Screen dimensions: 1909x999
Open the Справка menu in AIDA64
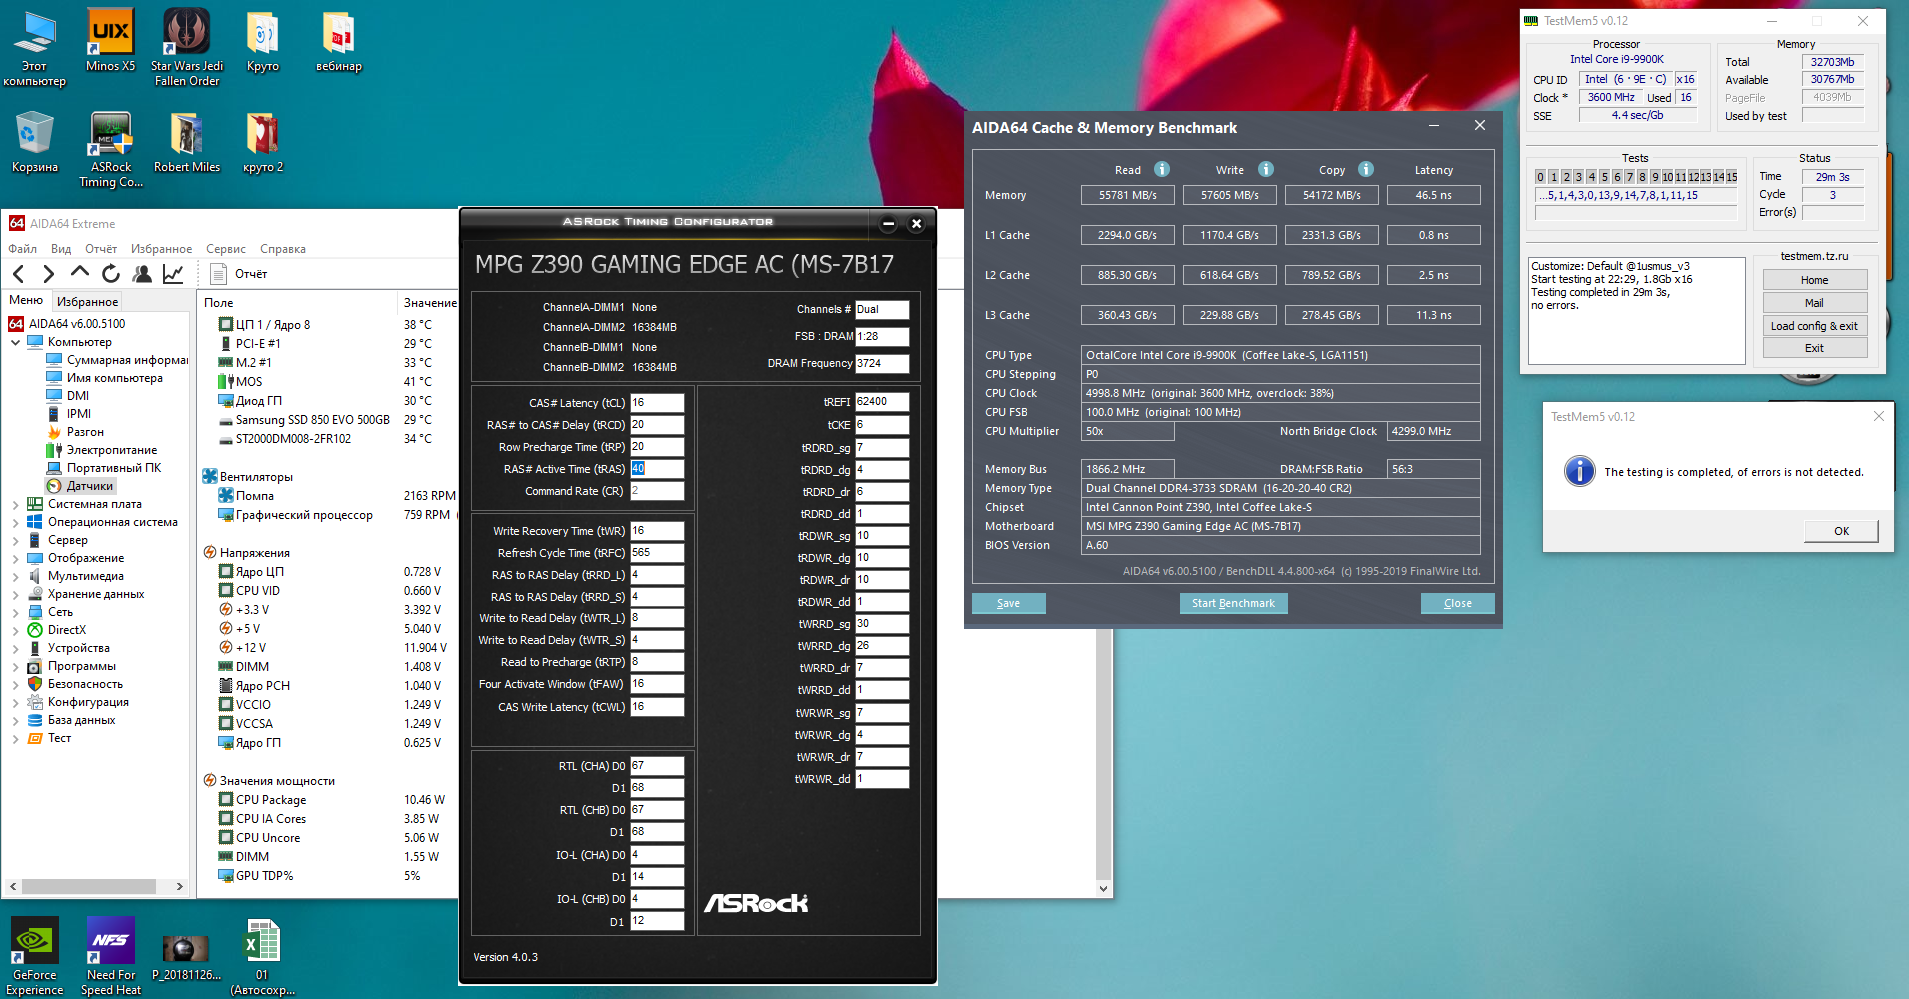coord(283,249)
